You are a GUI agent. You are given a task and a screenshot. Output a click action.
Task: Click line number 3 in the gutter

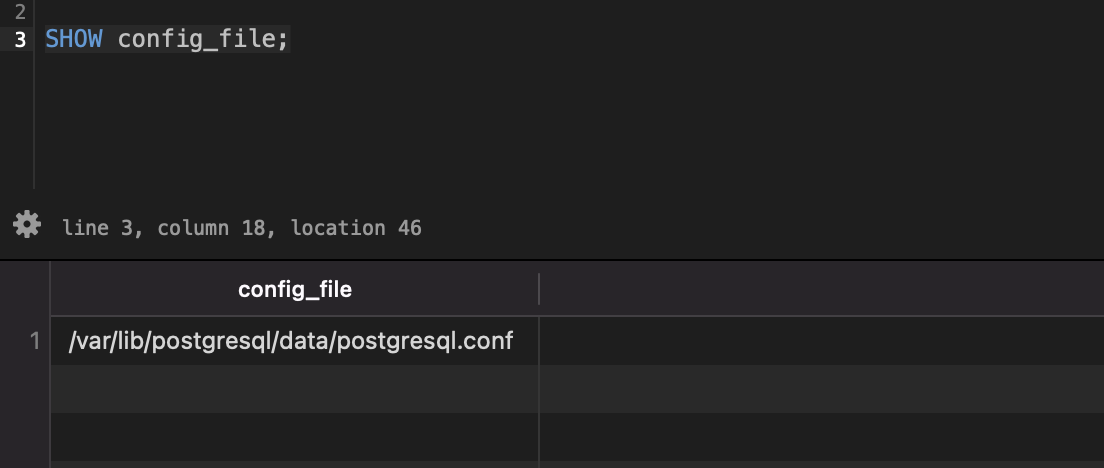pos(20,40)
